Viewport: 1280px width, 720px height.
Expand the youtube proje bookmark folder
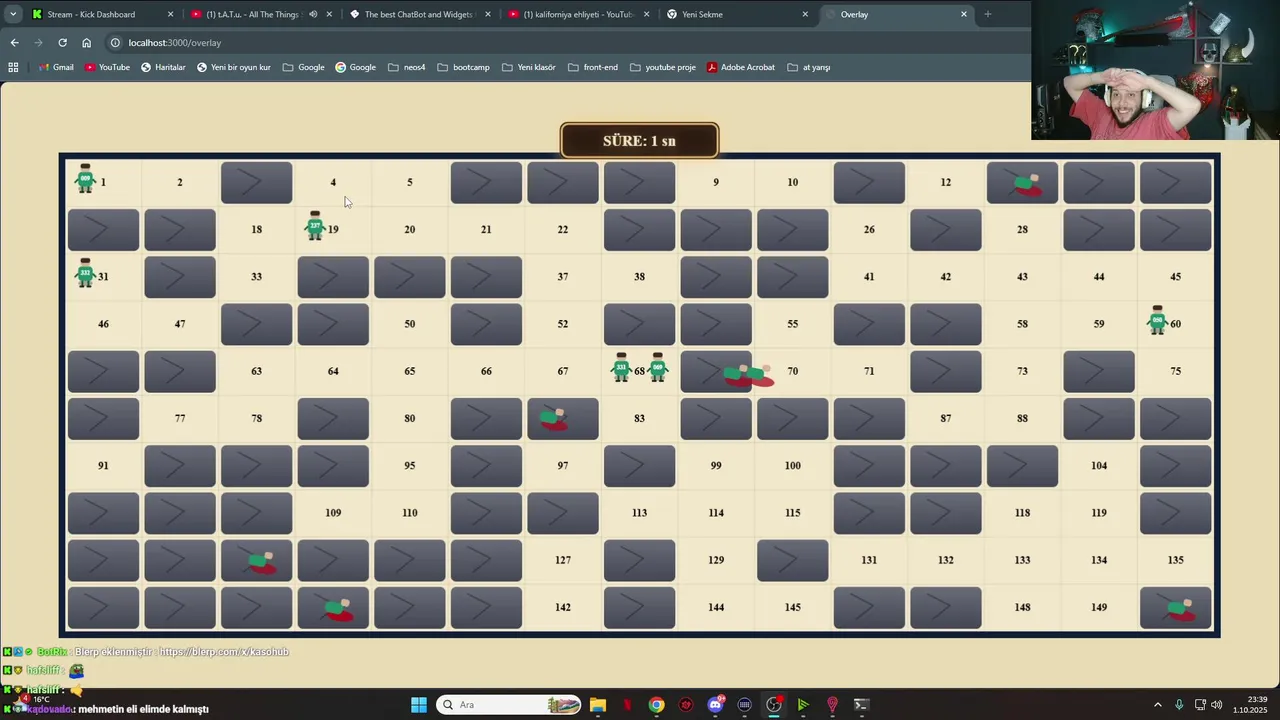coord(662,67)
